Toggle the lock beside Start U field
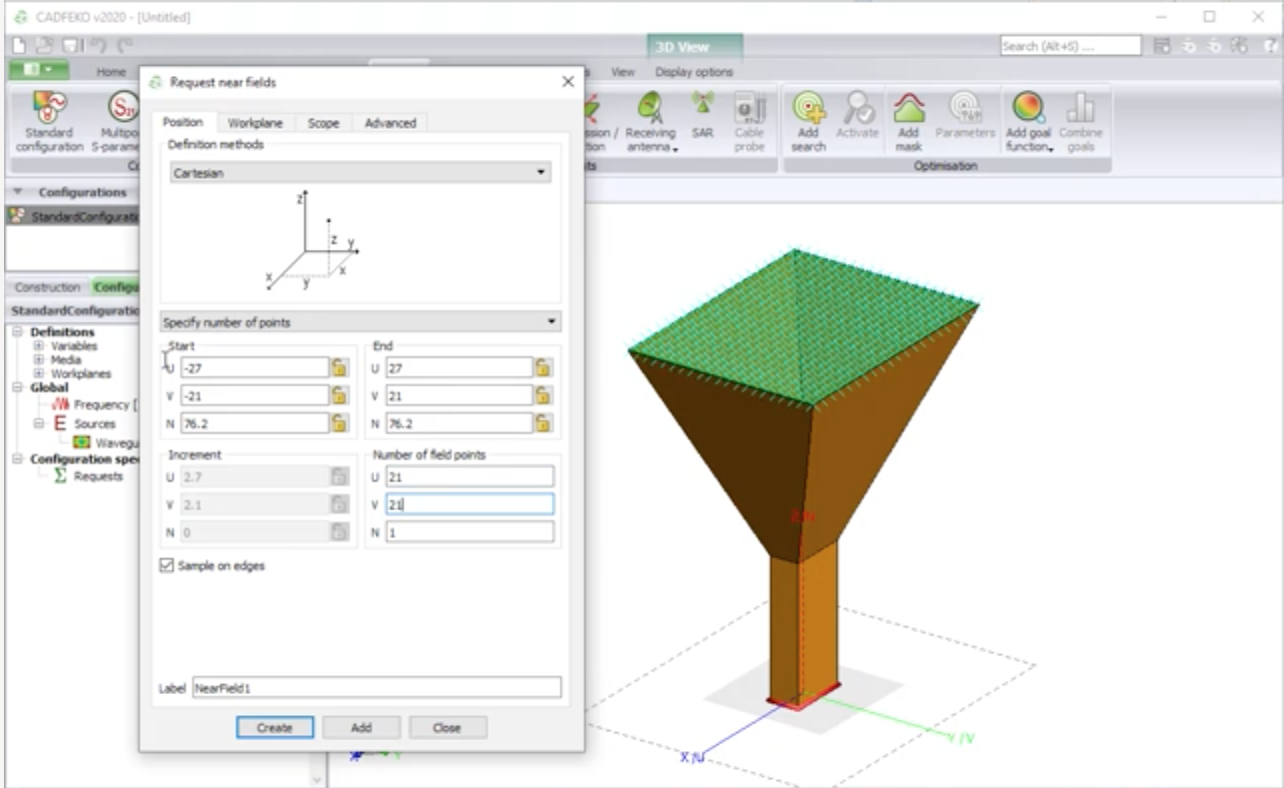 [x=340, y=368]
